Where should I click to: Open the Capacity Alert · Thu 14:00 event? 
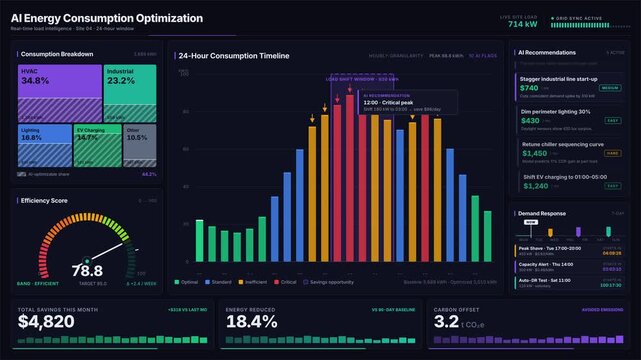tap(569, 267)
